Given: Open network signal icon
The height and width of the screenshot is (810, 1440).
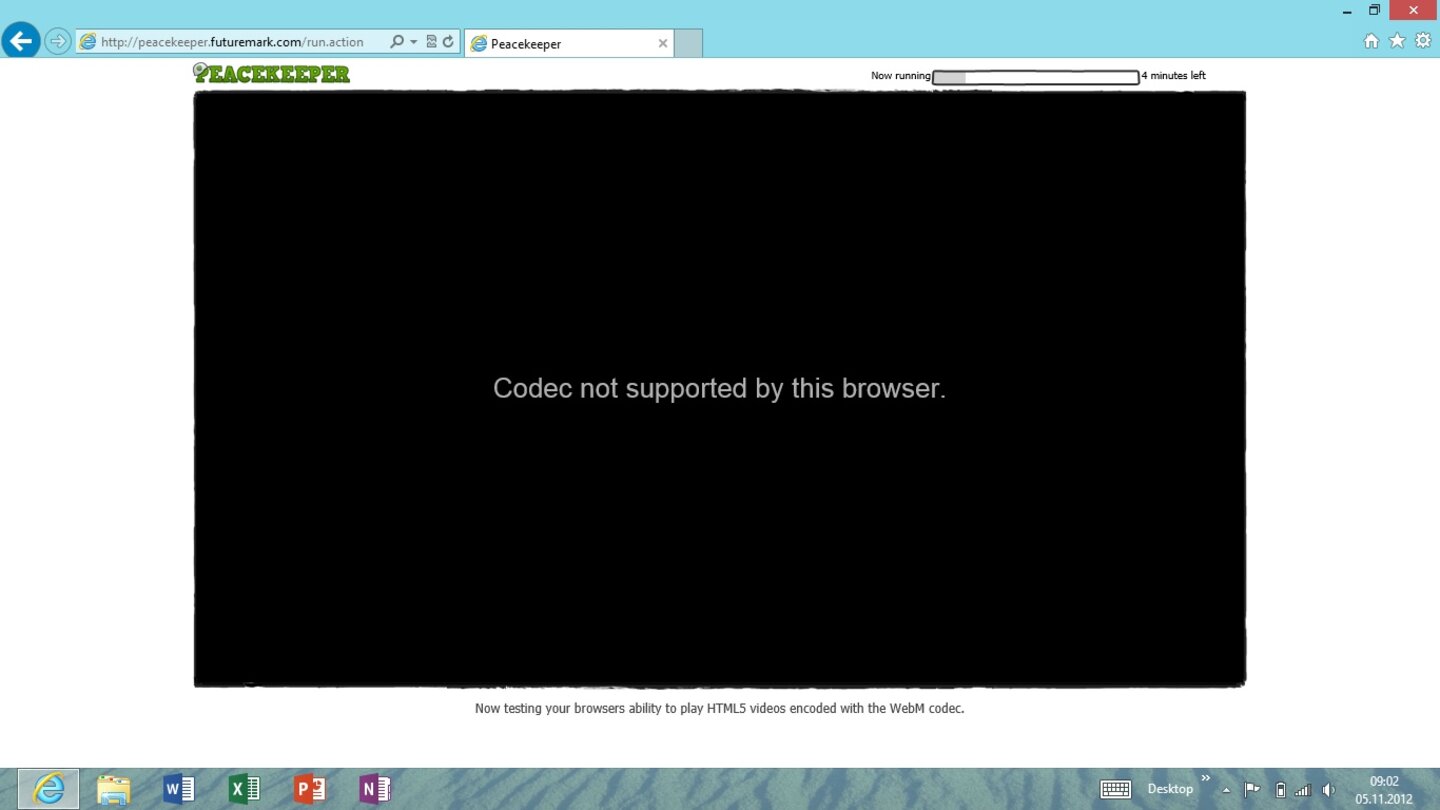Looking at the screenshot, I should [1302, 790].
